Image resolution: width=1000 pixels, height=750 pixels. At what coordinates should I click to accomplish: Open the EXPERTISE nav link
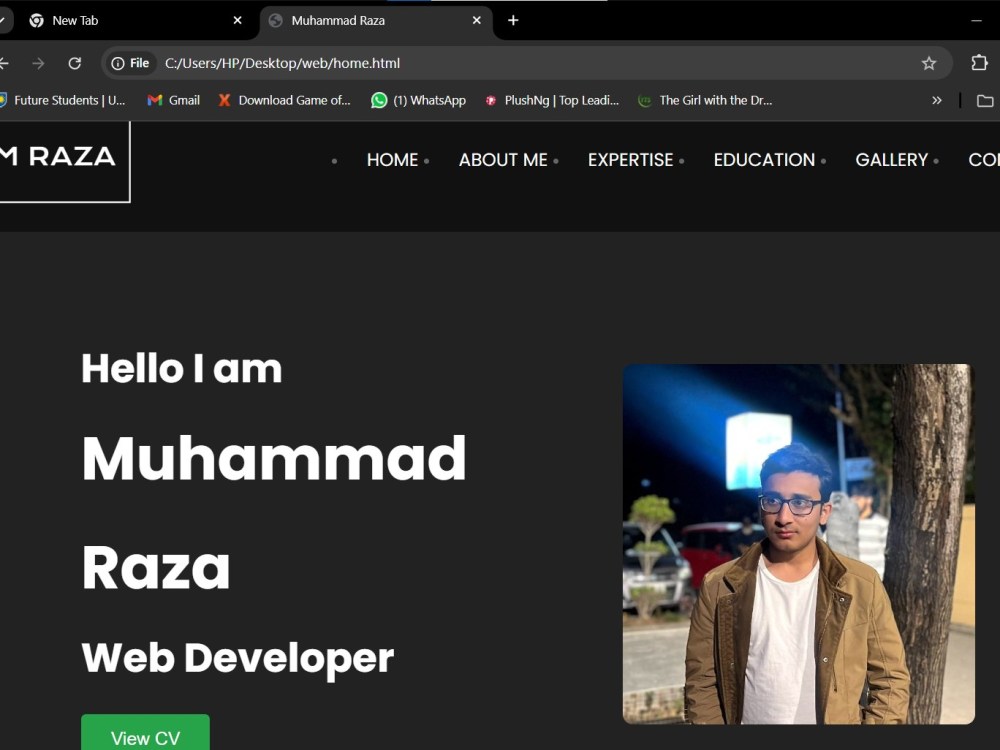630,159
